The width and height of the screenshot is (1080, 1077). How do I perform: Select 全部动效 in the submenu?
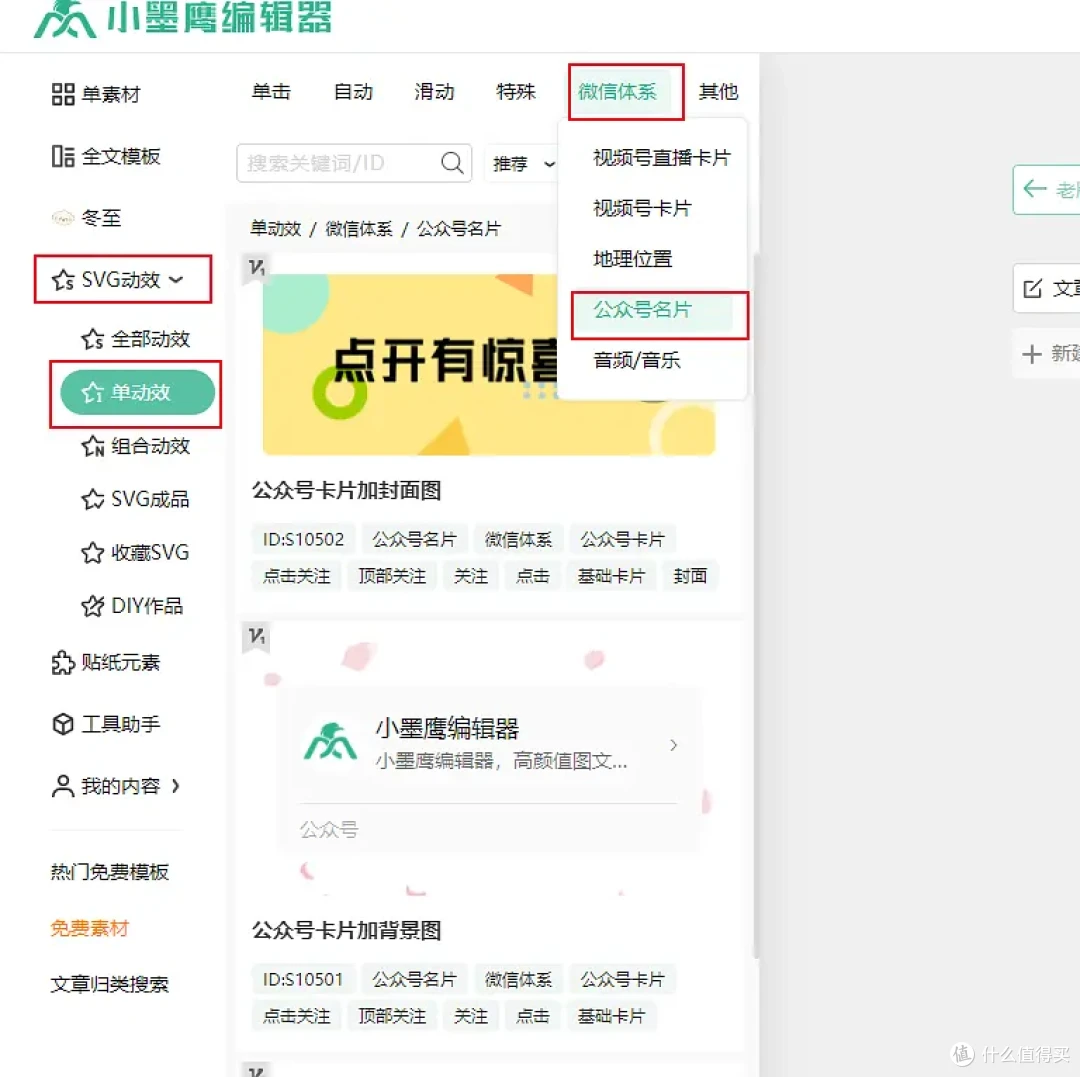(136, 339)
